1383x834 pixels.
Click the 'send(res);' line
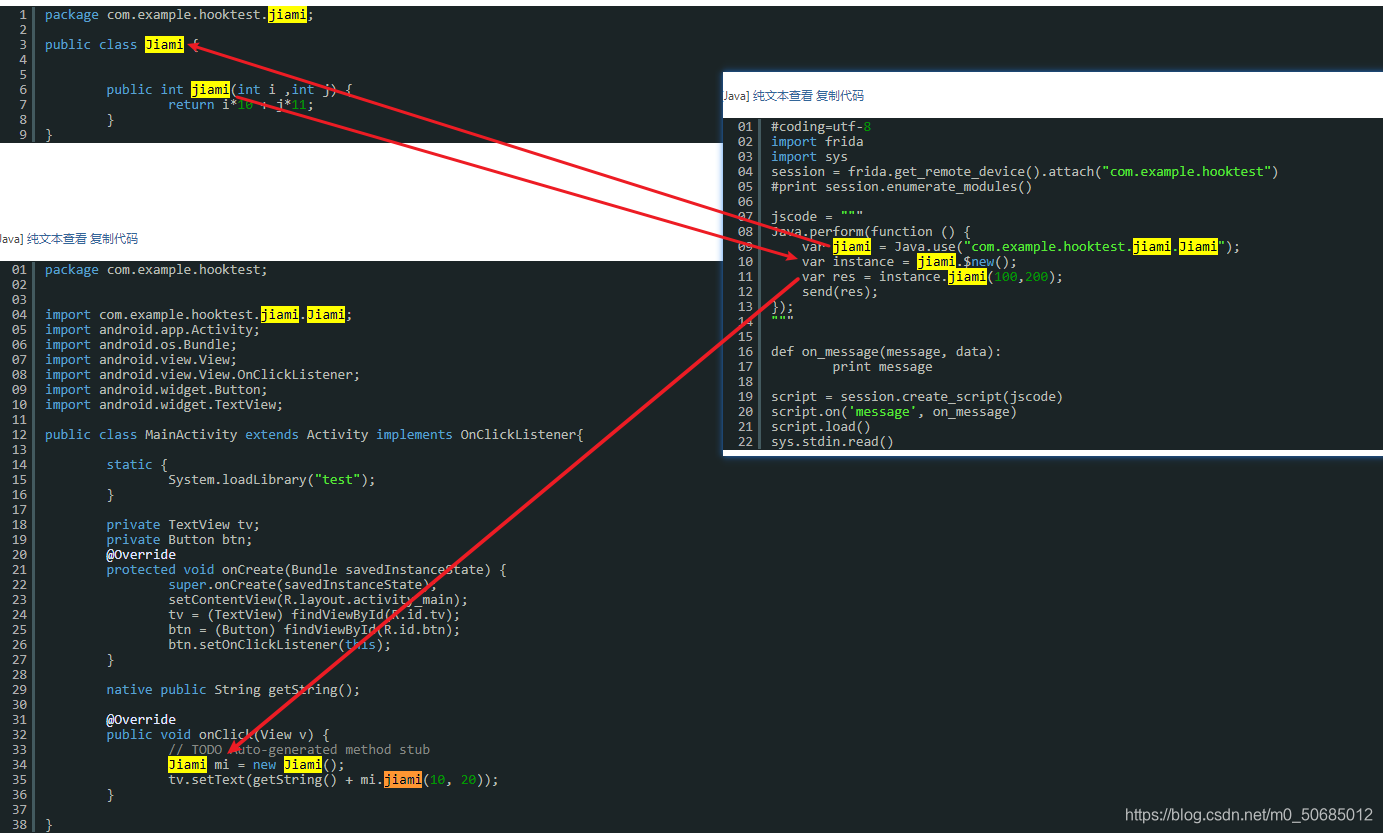click(x=840, y=292)
